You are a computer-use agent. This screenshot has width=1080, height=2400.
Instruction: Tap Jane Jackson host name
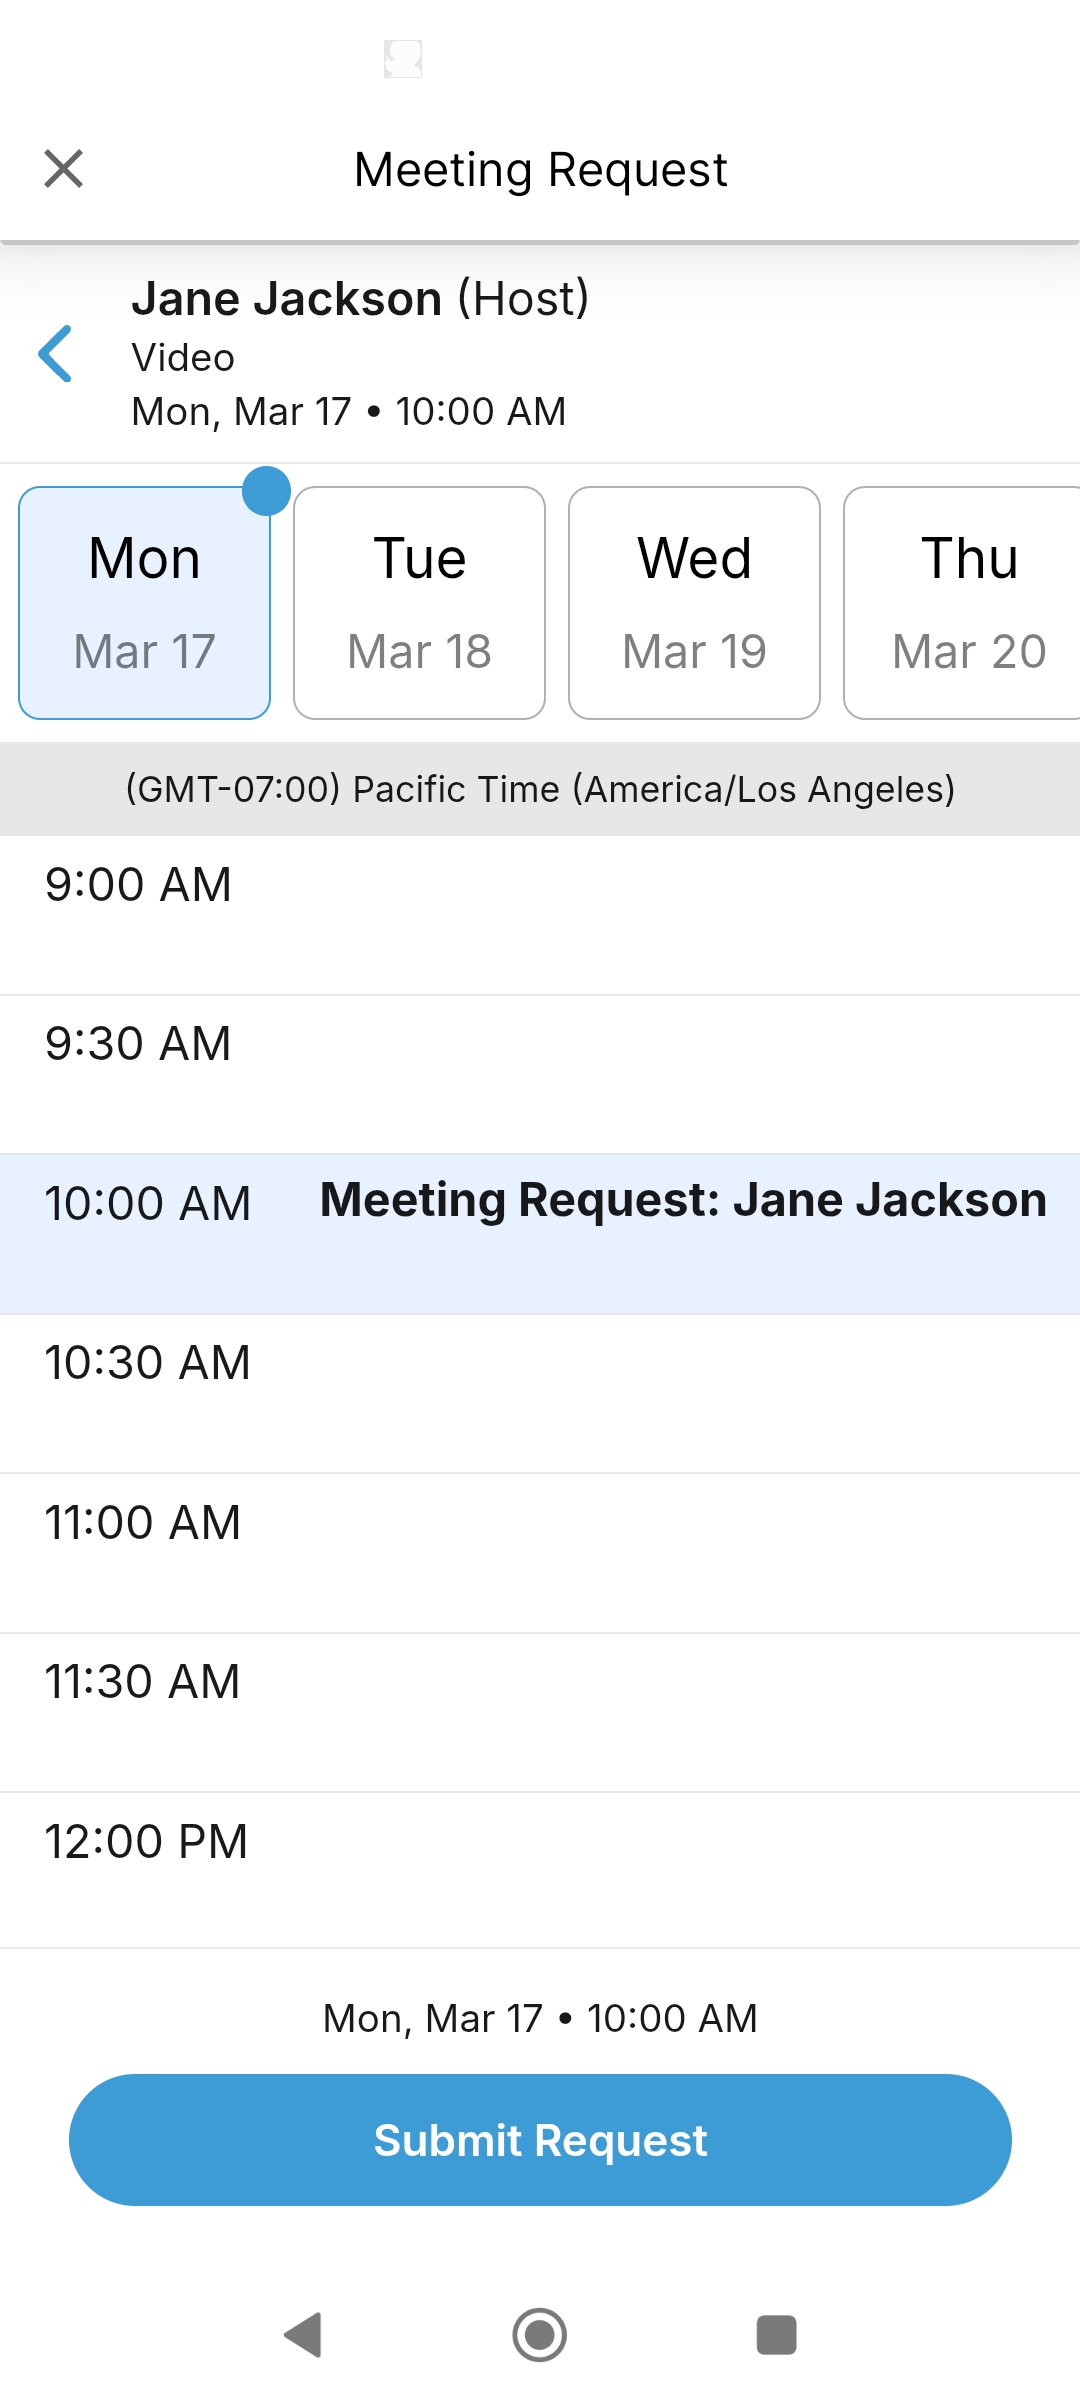287,299
